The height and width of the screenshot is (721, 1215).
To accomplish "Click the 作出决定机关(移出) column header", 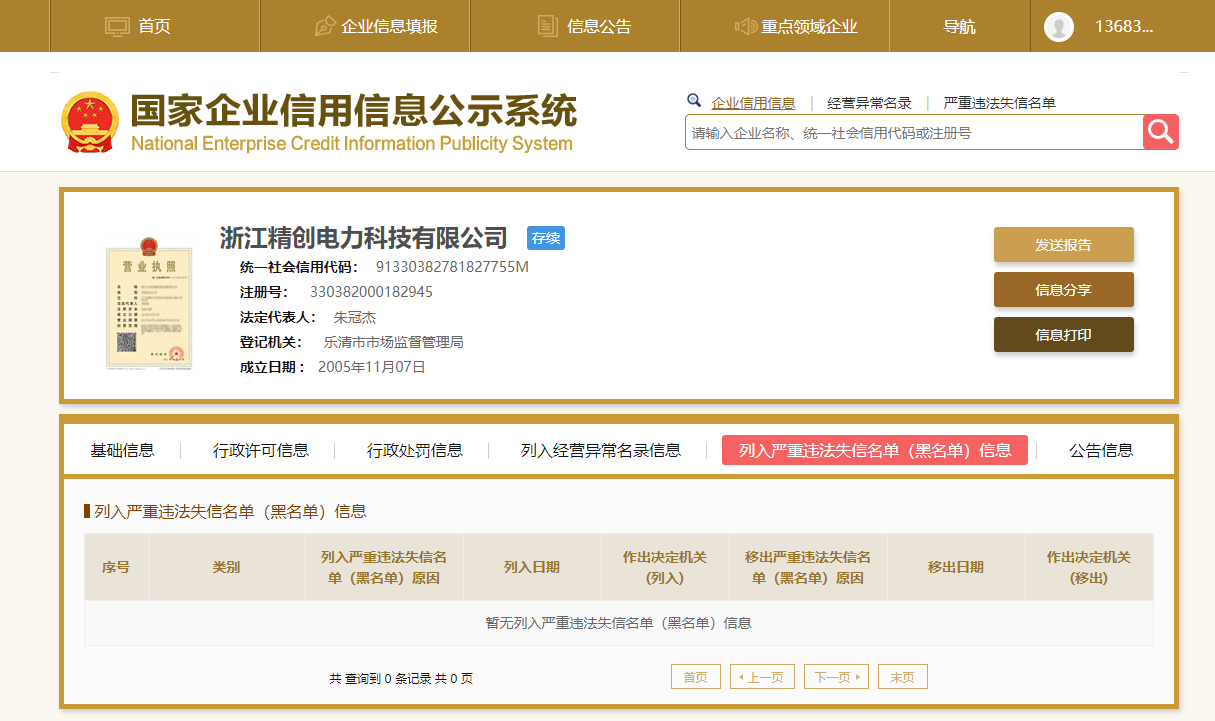I will [x=1089, y=567].
